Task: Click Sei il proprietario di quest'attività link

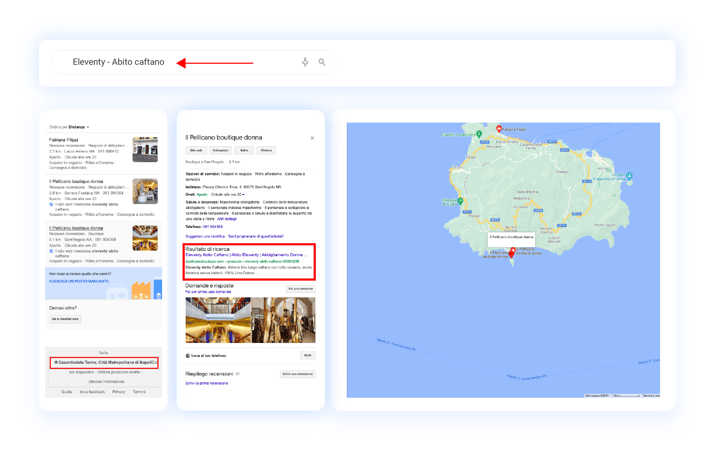Action: [x=256, y=236]
